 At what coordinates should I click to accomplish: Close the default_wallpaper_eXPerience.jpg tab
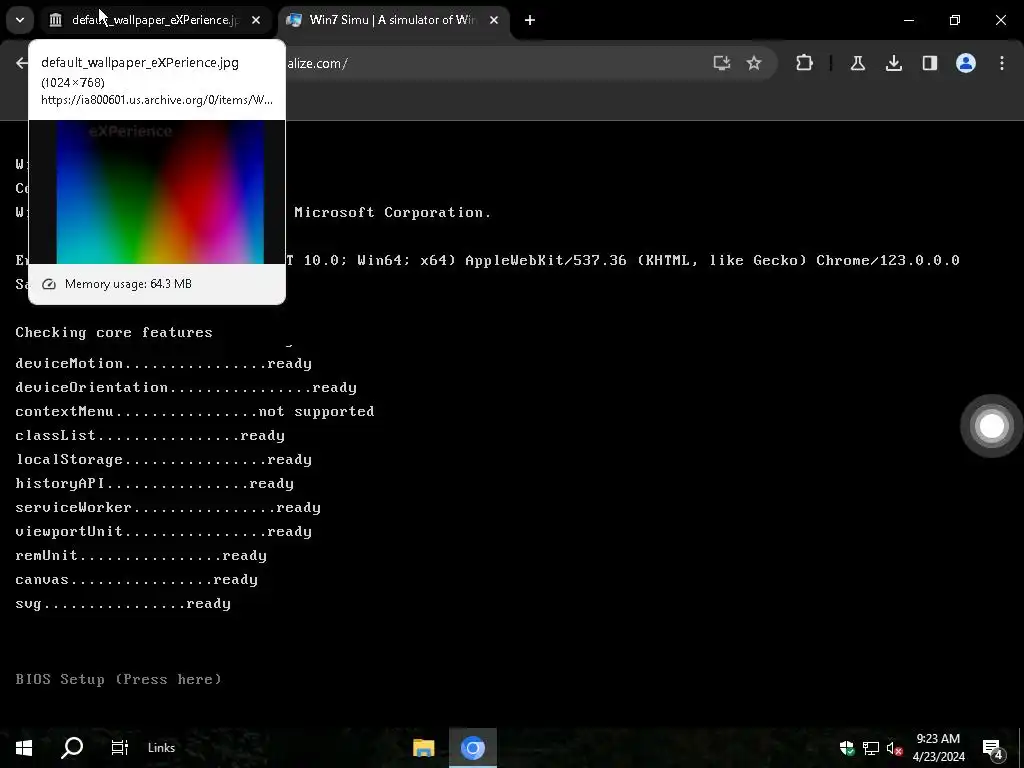pyautogui.click(x=256, y=20)
